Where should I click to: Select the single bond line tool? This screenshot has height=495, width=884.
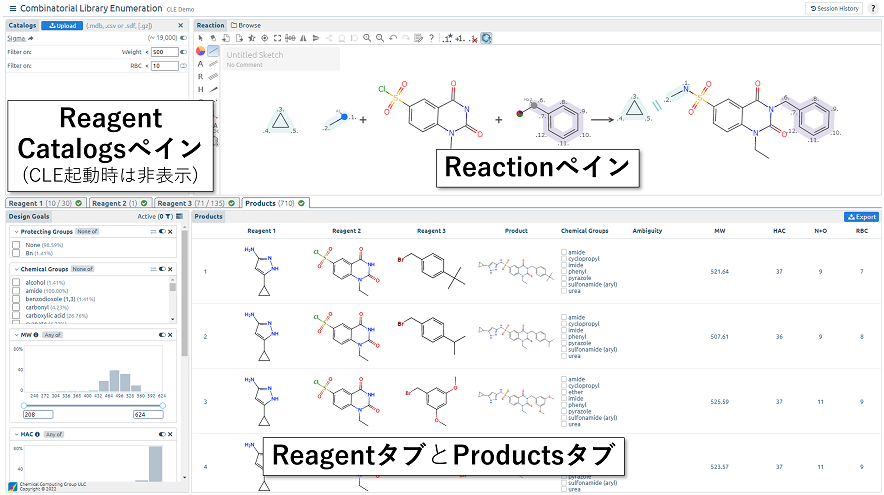213,51
